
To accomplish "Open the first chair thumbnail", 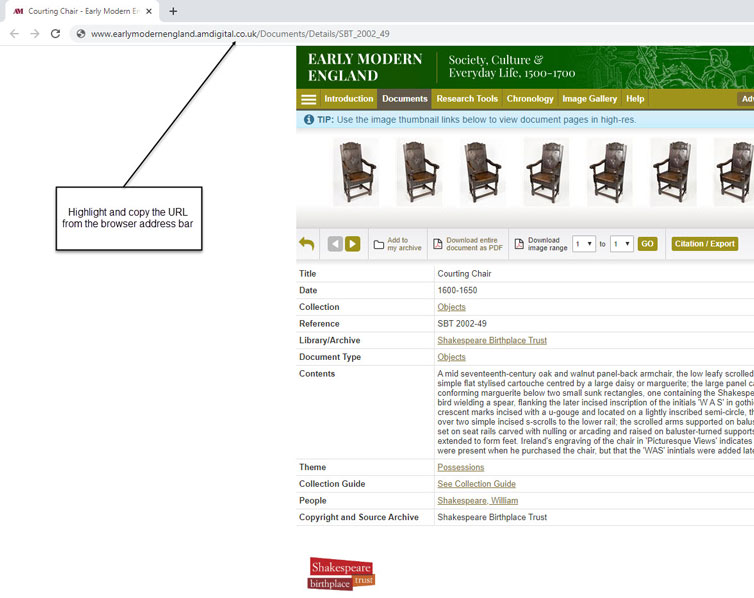I will tap(356, 172).
